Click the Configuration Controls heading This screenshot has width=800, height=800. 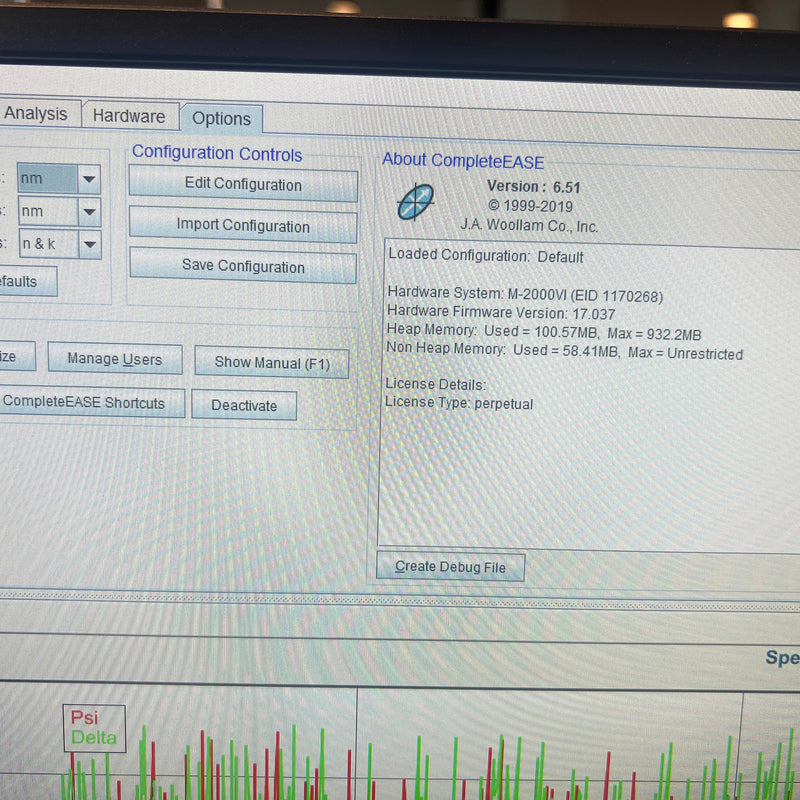point(217,154)
